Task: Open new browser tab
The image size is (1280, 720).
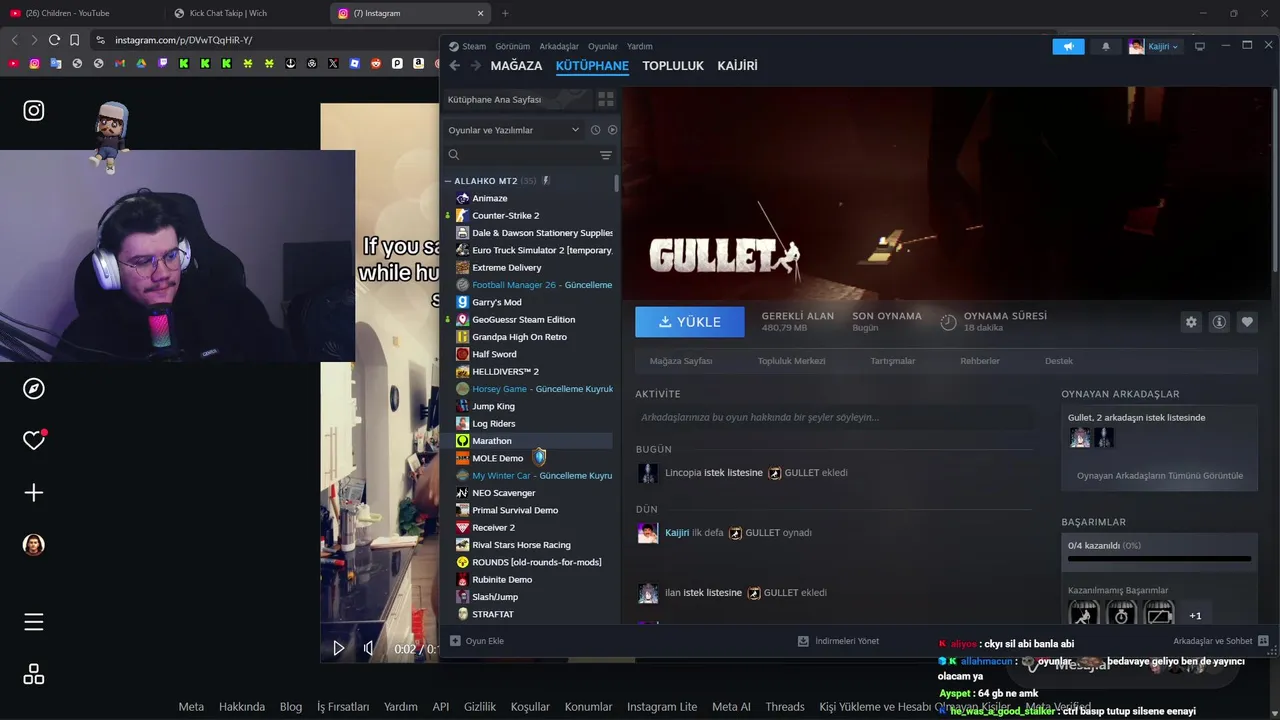Action: [x=505, y=13]
